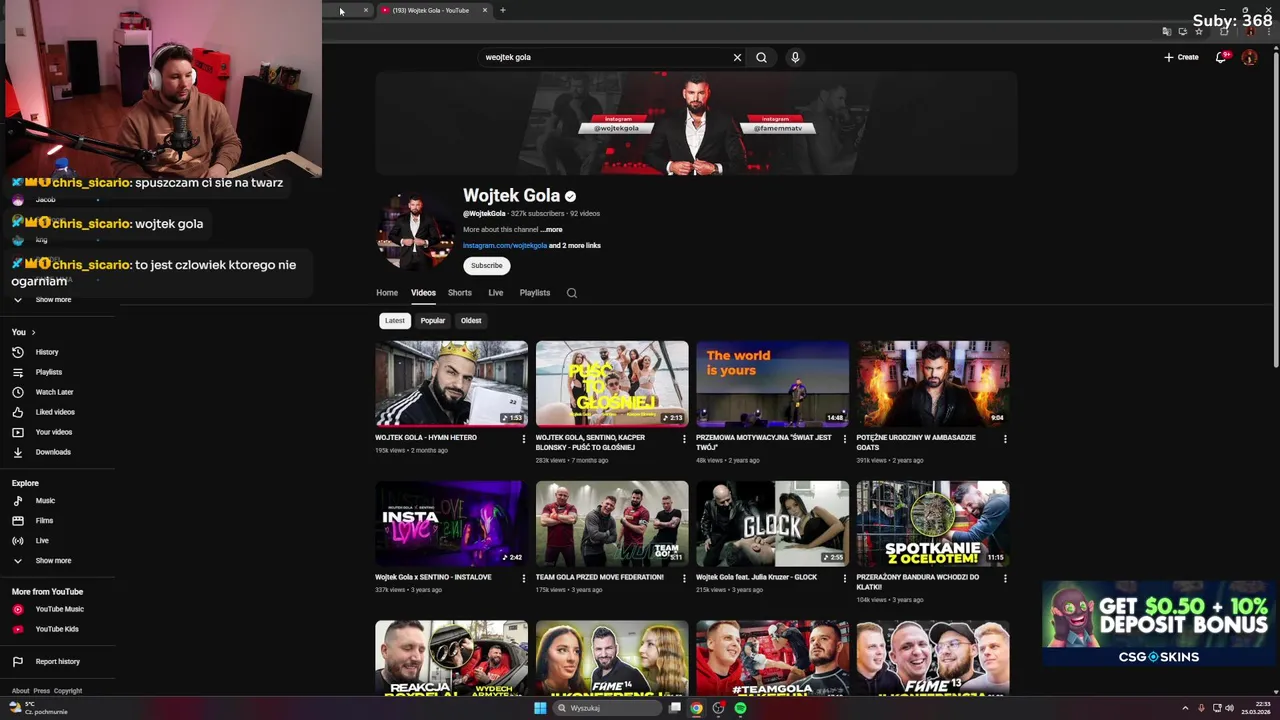Open options for INSTALOVE video
The image size is (1280, 720).
tap(523, 578)
